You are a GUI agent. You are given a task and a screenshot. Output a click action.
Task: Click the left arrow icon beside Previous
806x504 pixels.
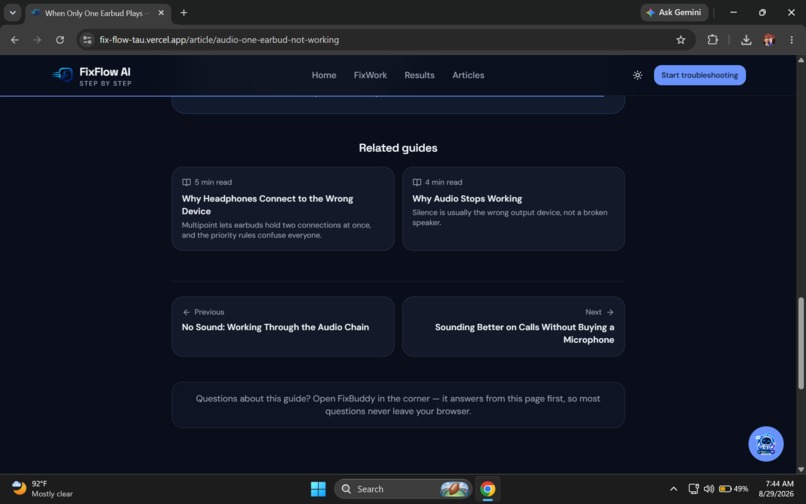click(x=187, y=312)
